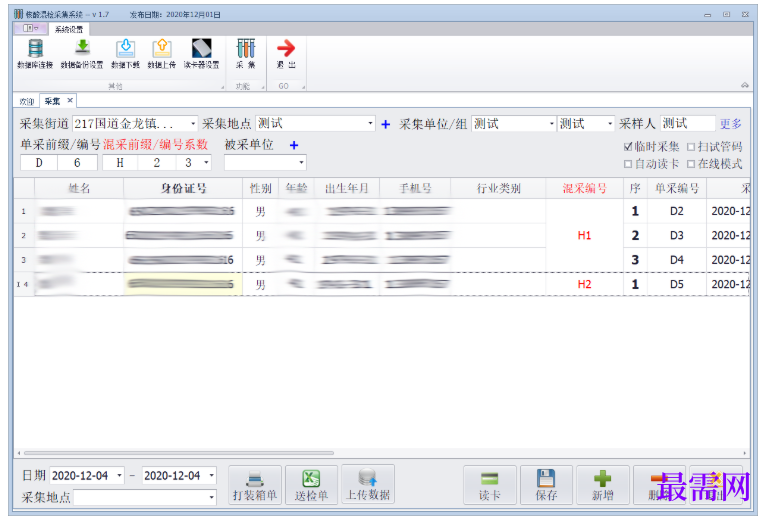Open 数据备份设置 backup settings
The image size is (769, 518).
click(82, 54)
